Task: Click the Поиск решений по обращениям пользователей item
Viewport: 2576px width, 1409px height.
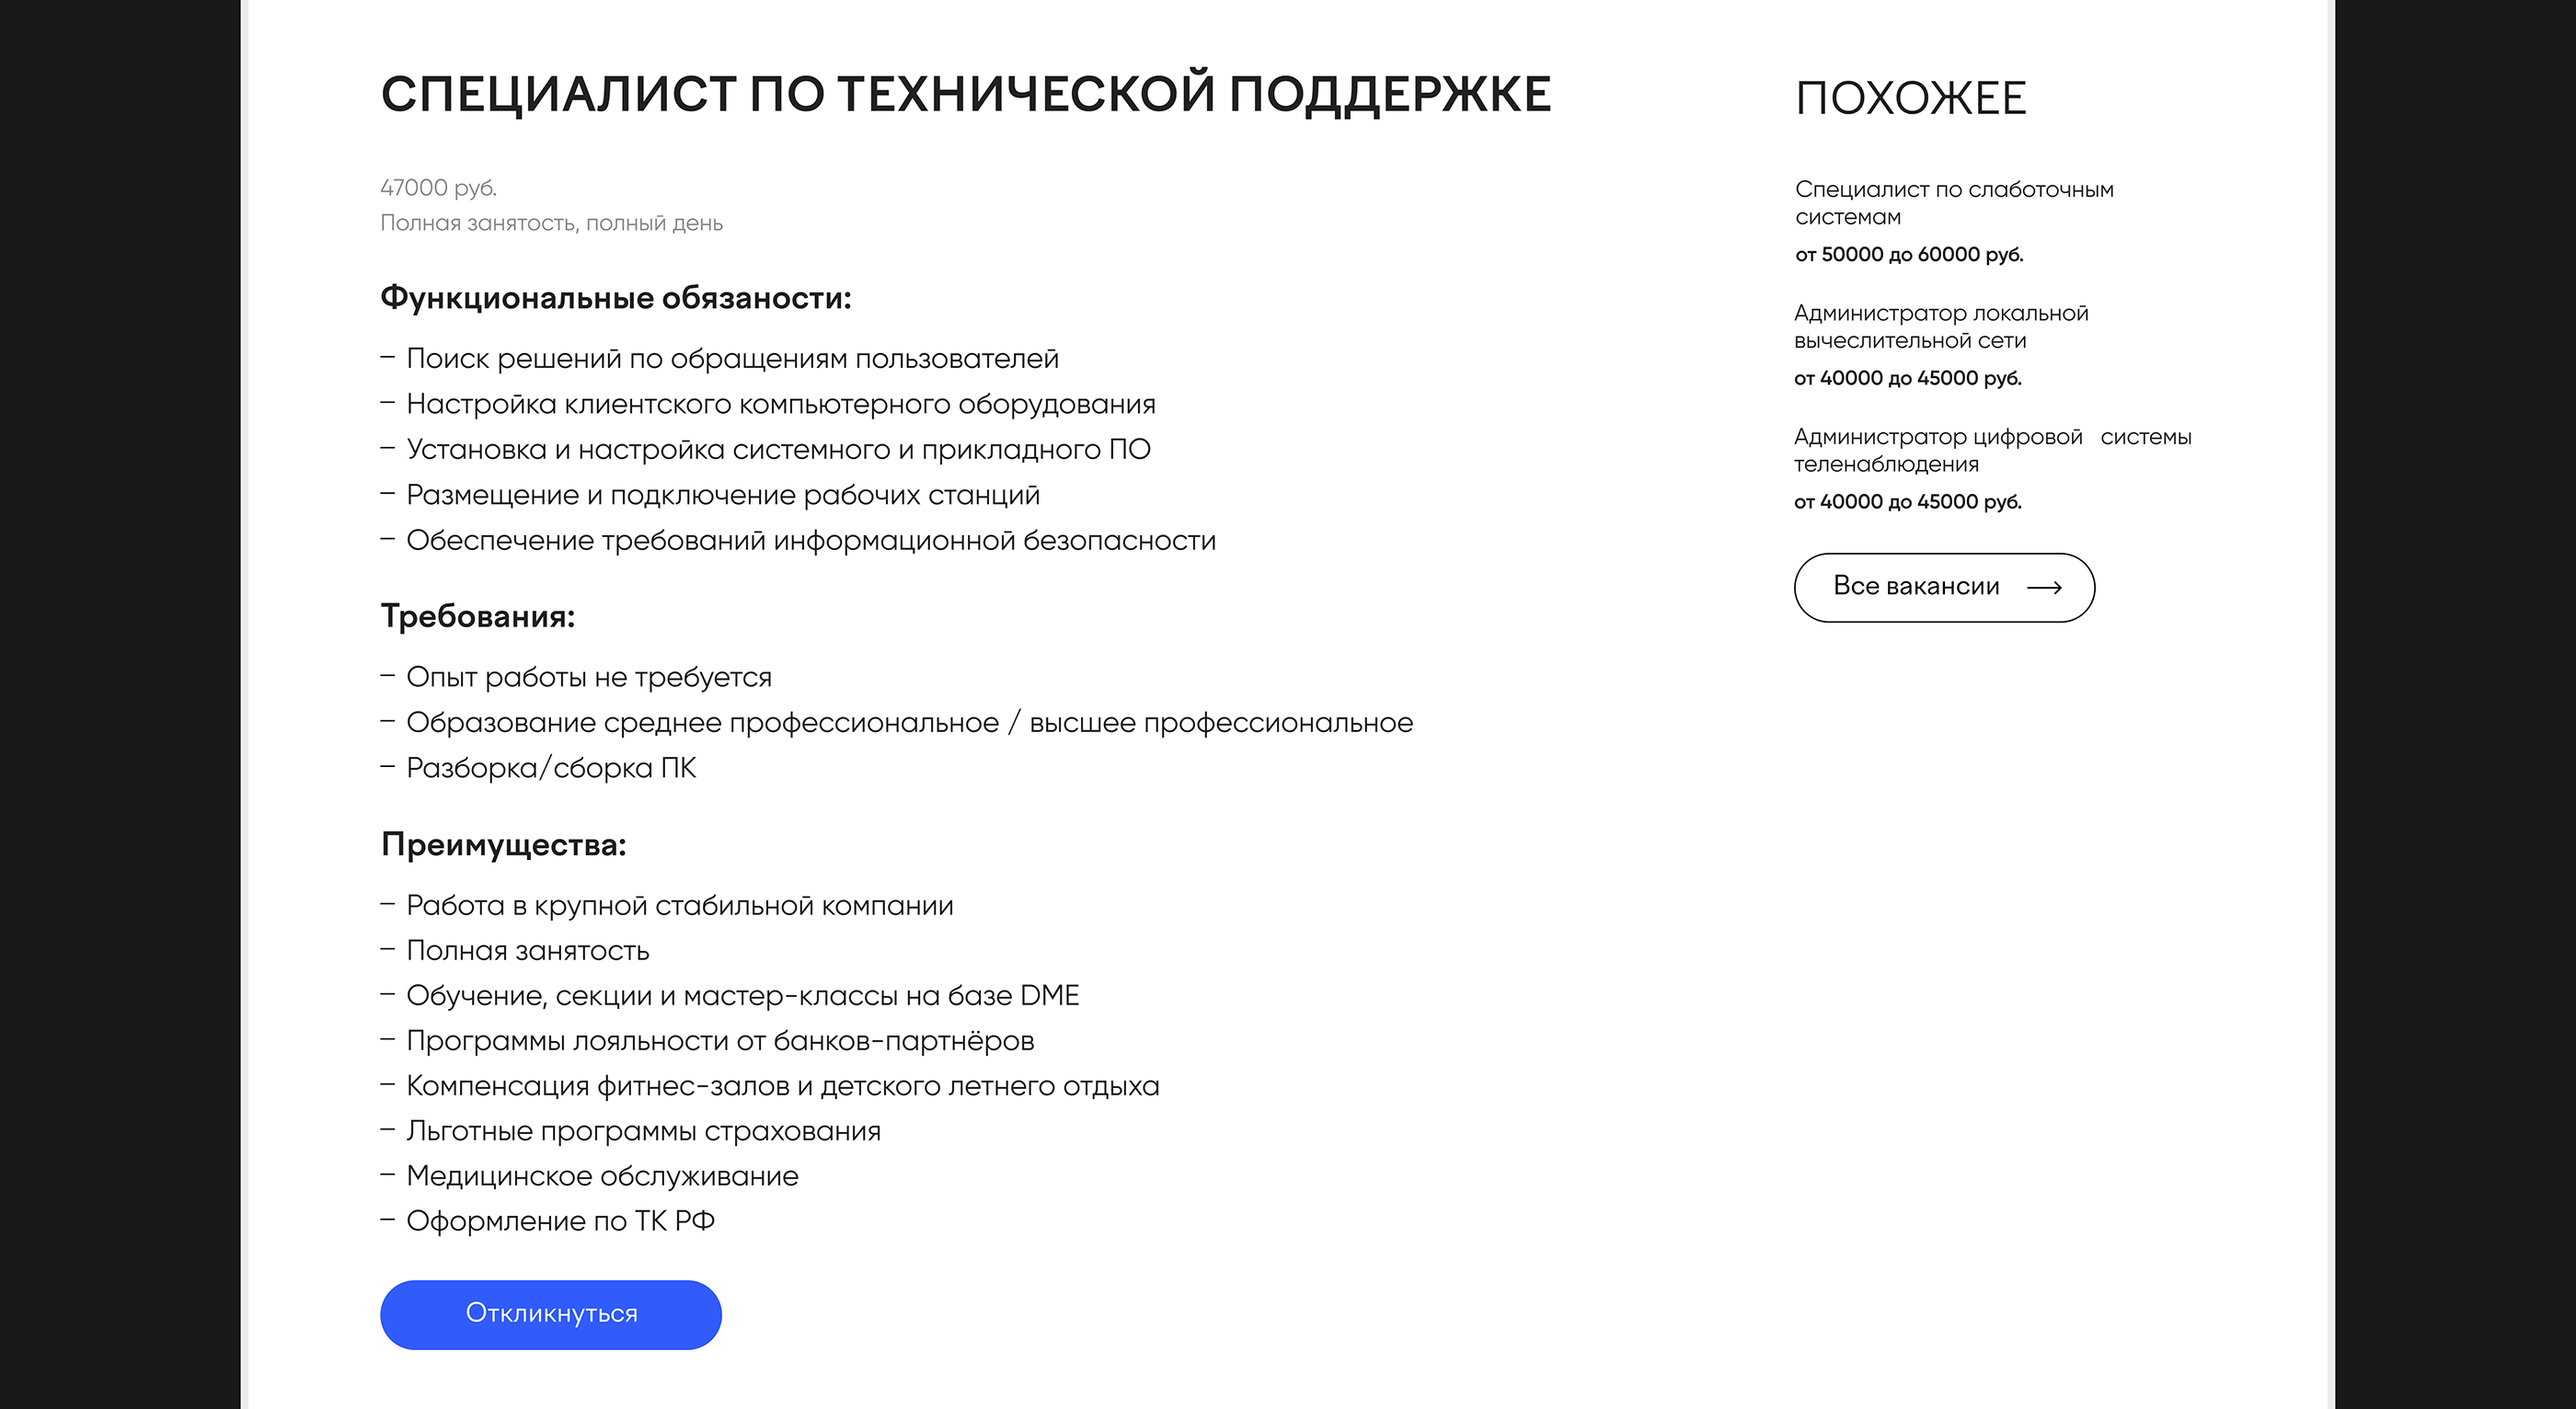Action: (x=732, y=359)
